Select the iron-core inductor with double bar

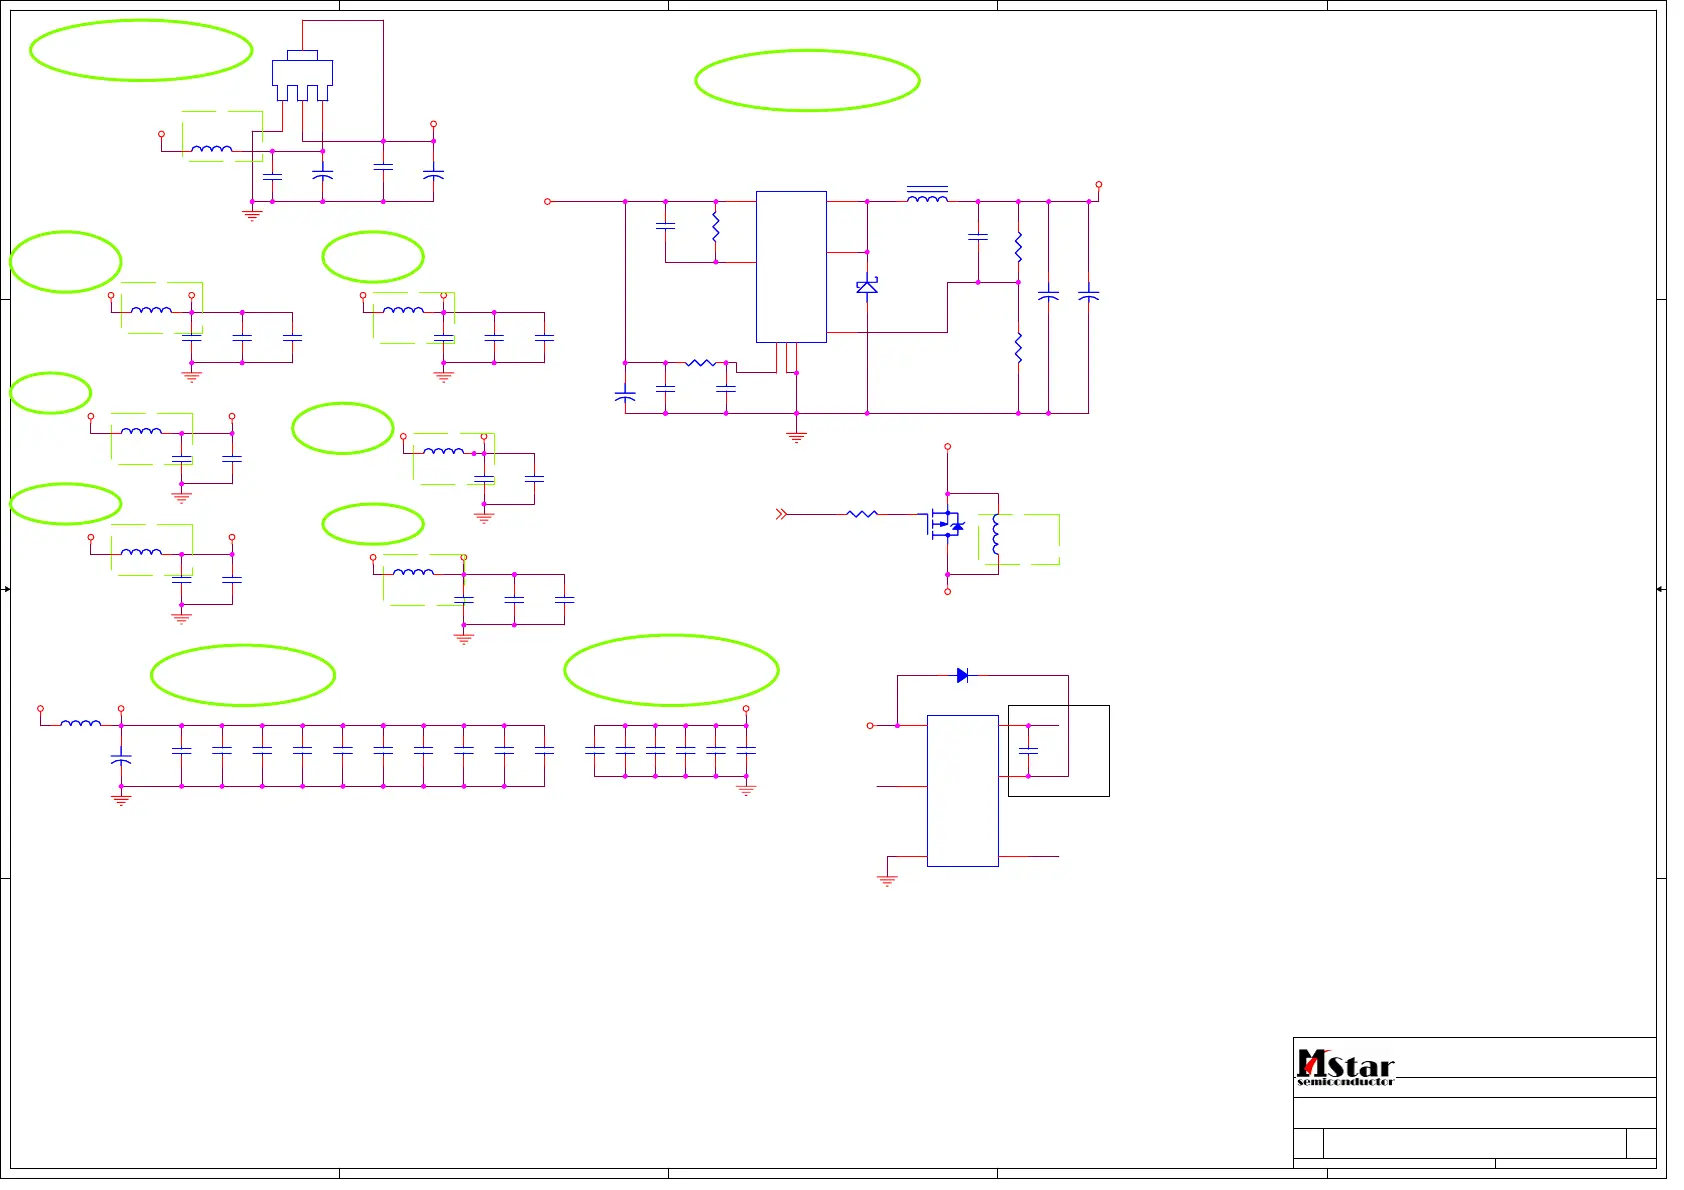[x=927, y=194]
